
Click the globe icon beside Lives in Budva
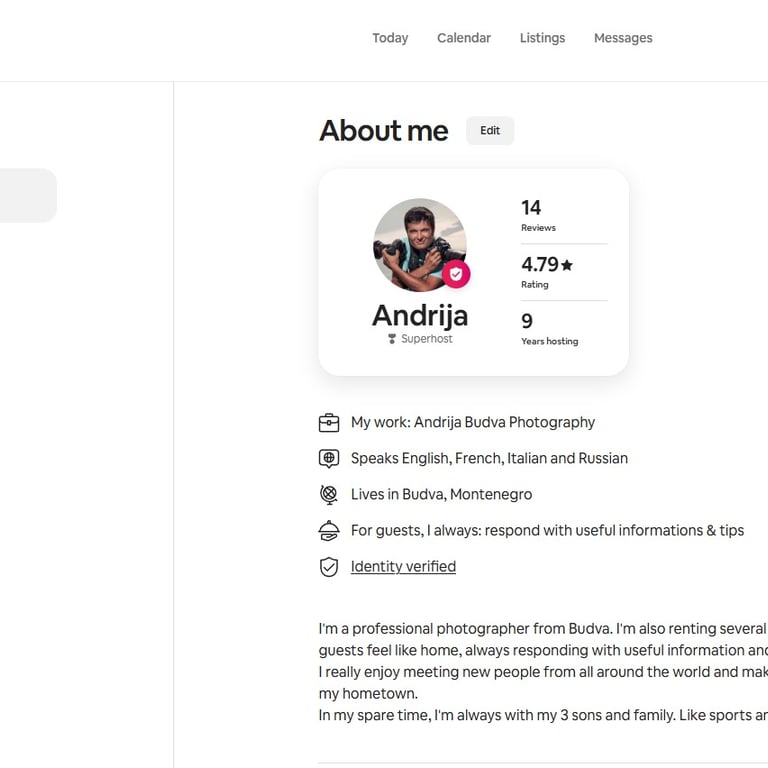pyautogui.click(x=329, y=495)
